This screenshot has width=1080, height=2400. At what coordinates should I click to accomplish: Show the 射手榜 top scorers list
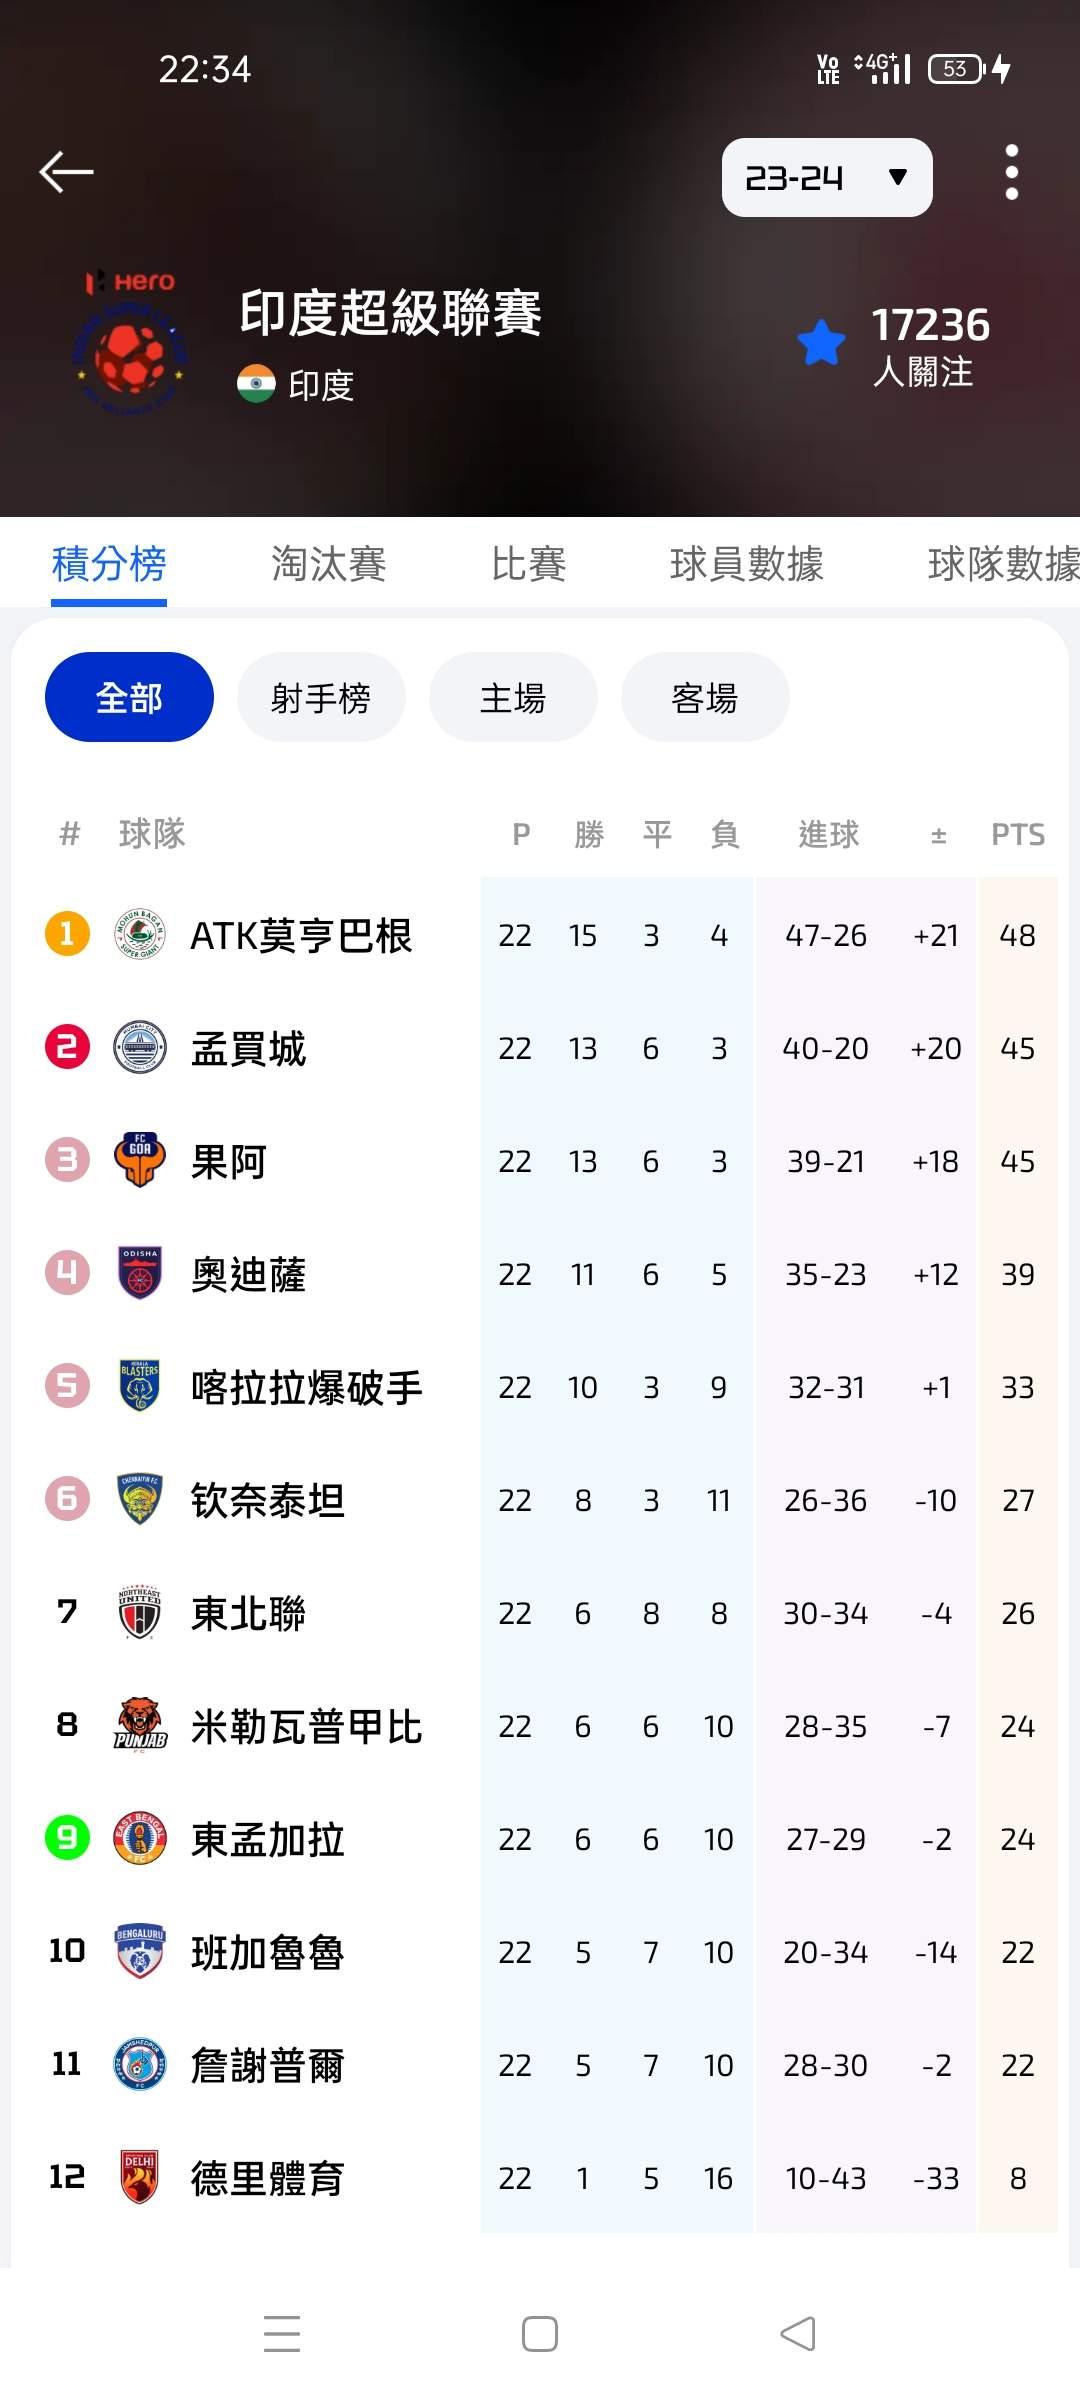pyautogui.click(x=321, y=697)
